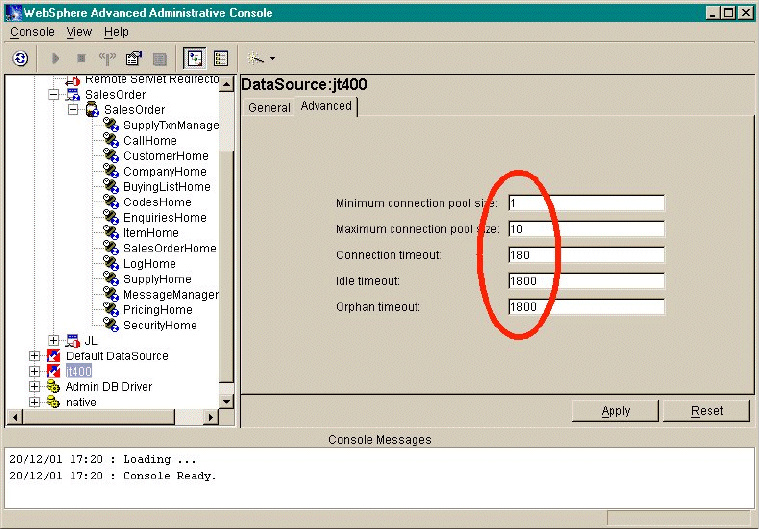This screenshot has width=759, height=529.
Task: Click the jt400 datasource icon
Action: coord(54,371)
